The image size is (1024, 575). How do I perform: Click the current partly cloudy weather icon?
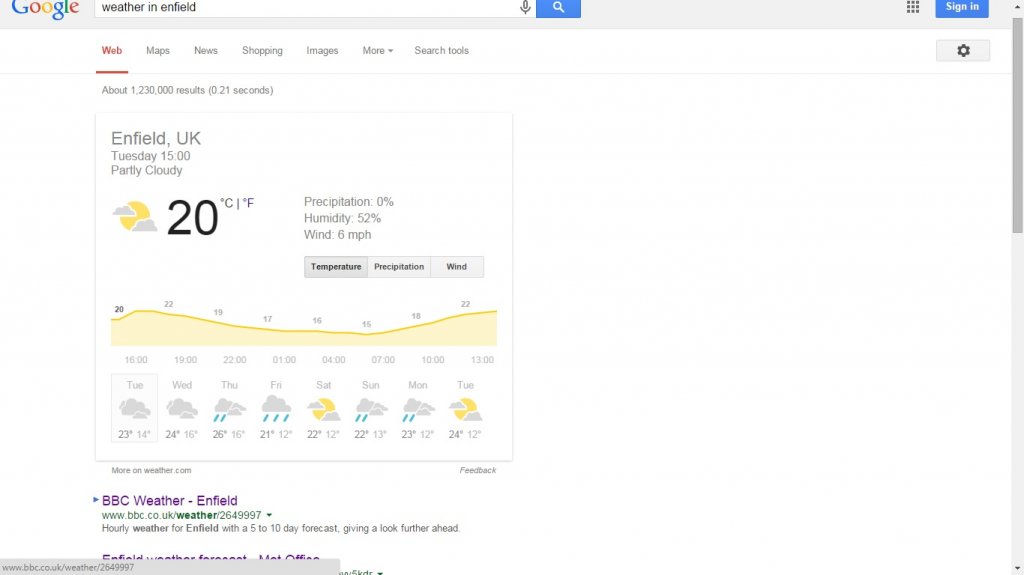[135, 217]
